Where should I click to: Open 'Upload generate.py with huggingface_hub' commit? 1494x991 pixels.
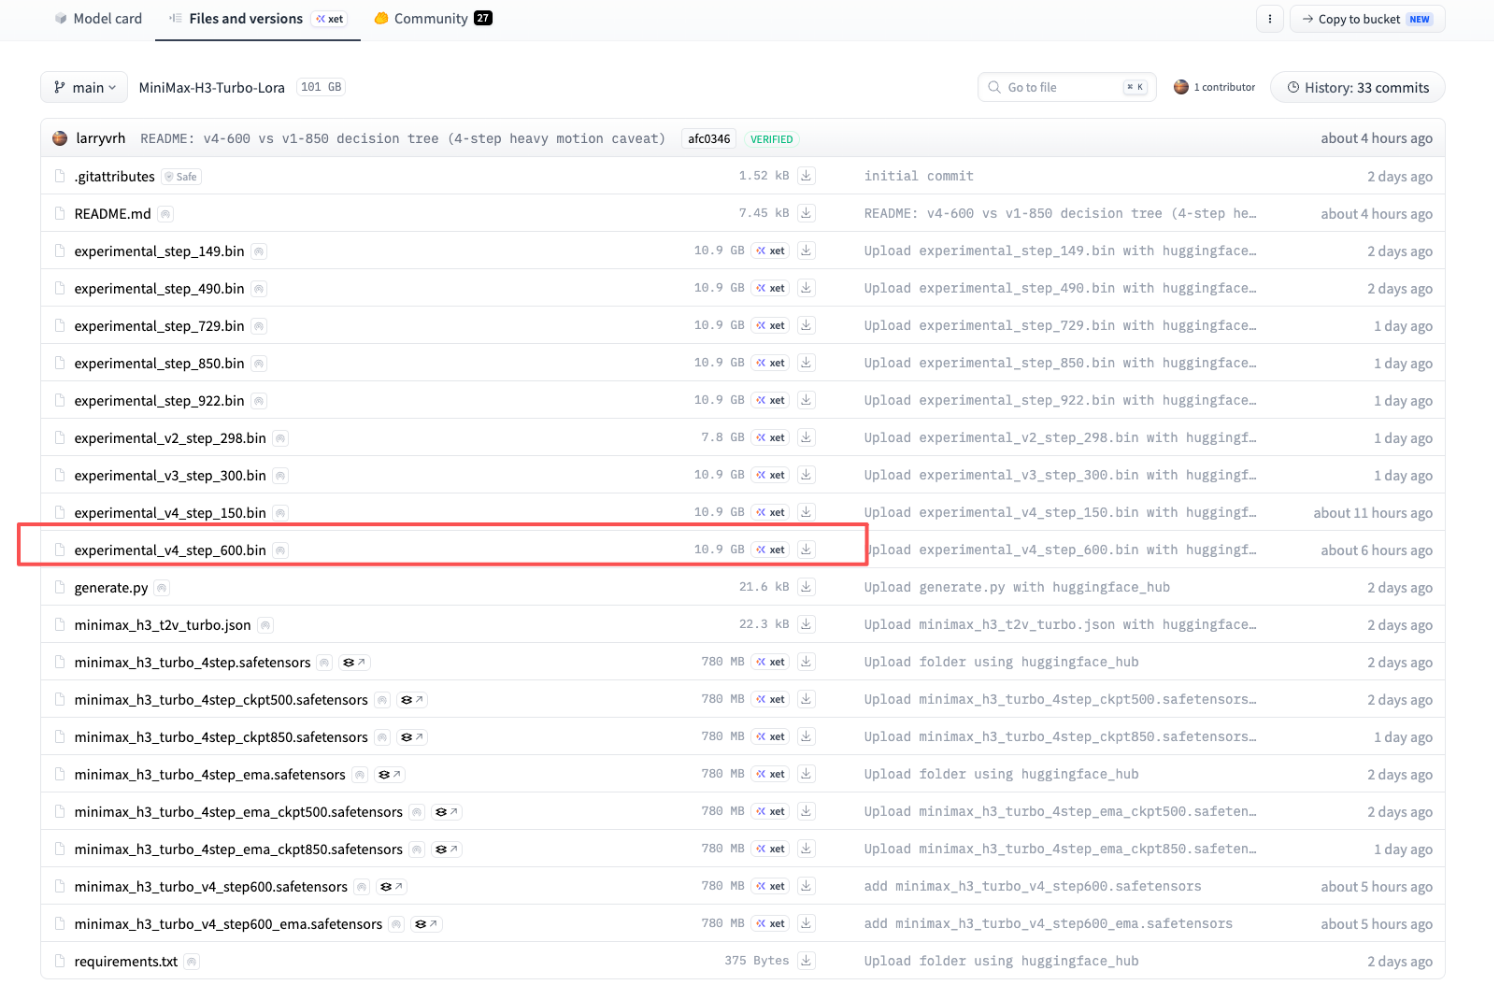[1017, 587]
